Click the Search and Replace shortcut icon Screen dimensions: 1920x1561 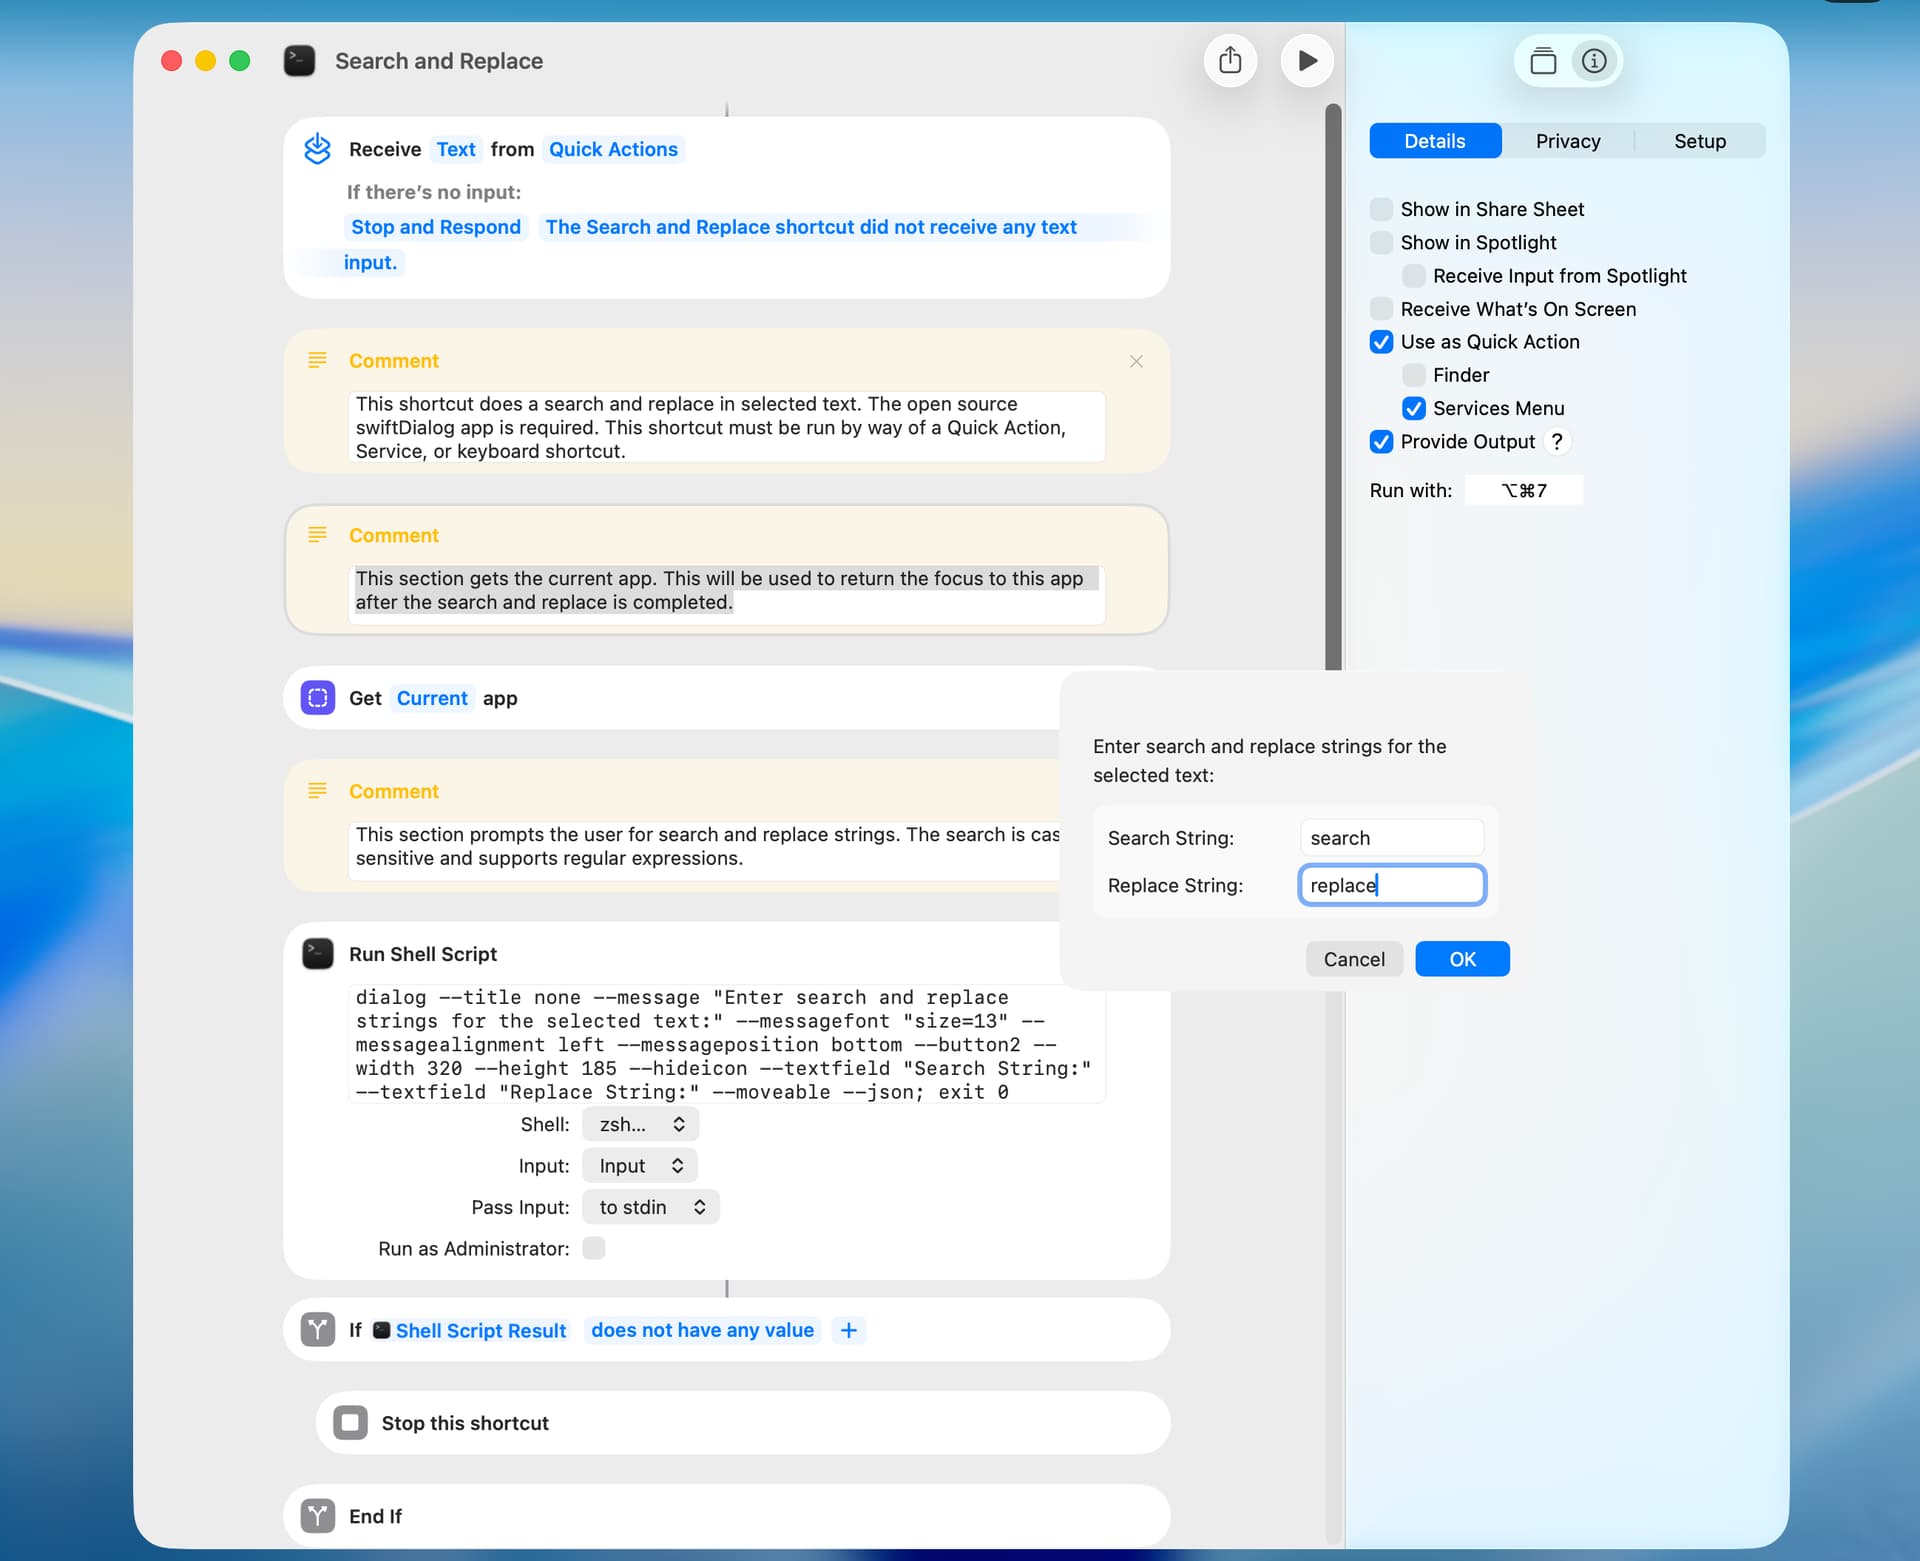(299, 61)
